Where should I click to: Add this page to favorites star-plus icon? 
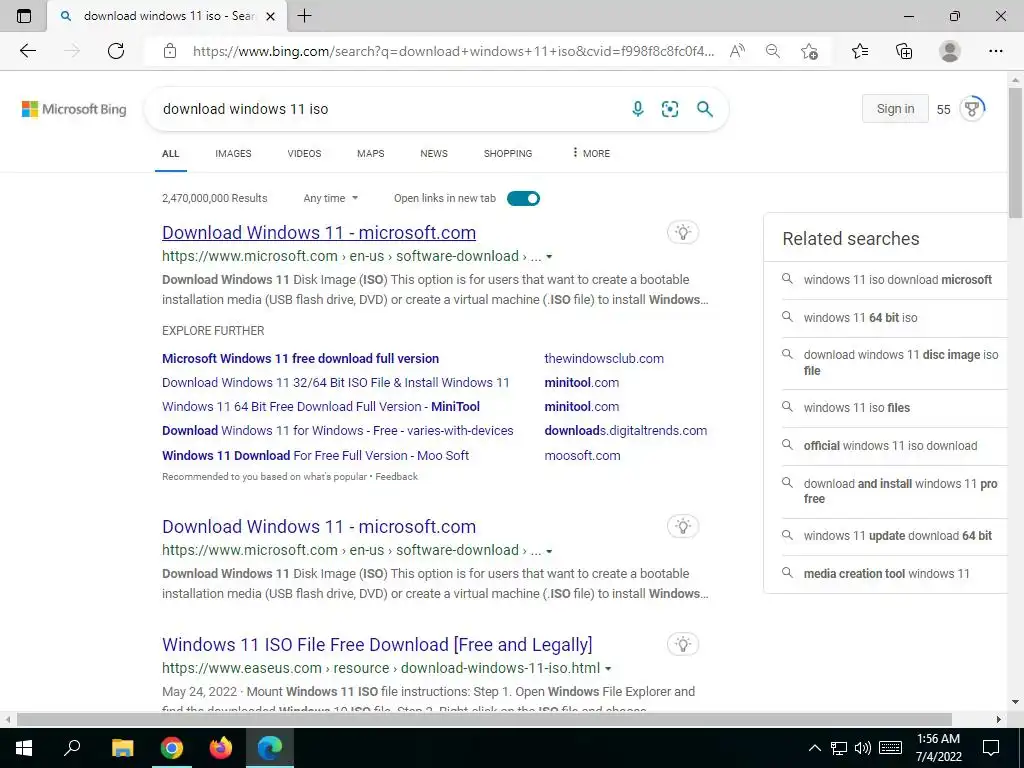pos(809,51)
